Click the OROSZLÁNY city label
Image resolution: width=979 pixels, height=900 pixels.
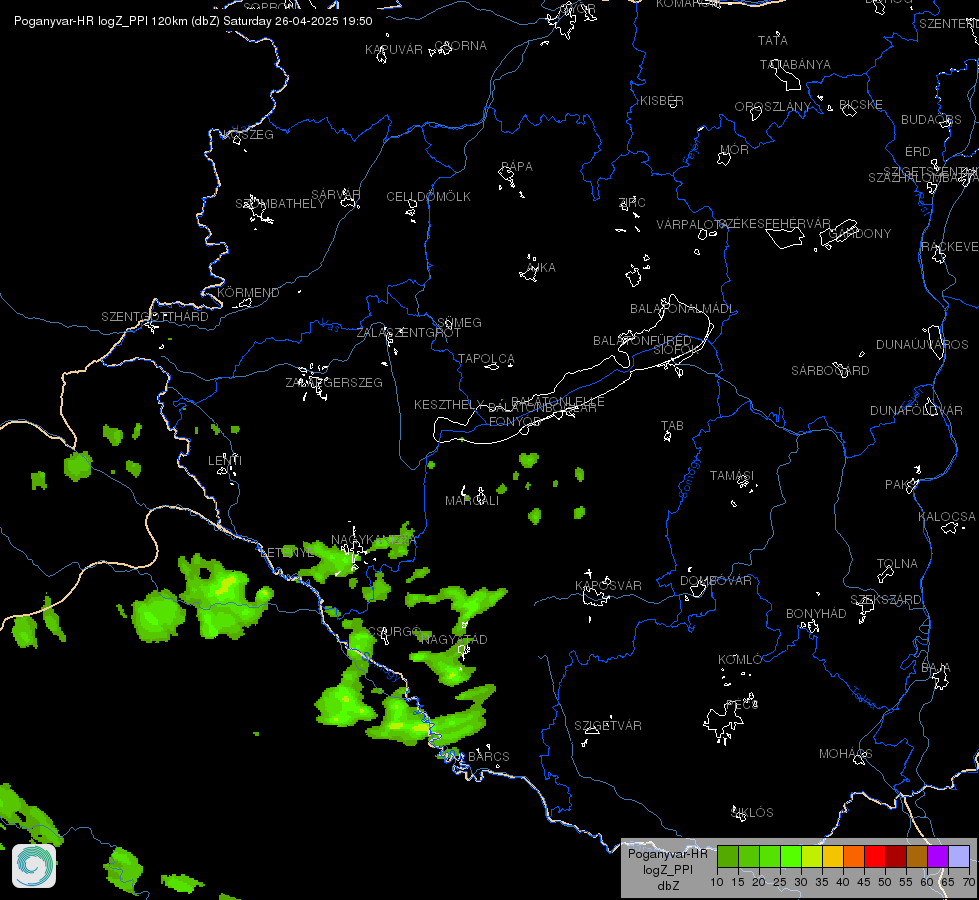pyautogui.click(x=772, y=107)
